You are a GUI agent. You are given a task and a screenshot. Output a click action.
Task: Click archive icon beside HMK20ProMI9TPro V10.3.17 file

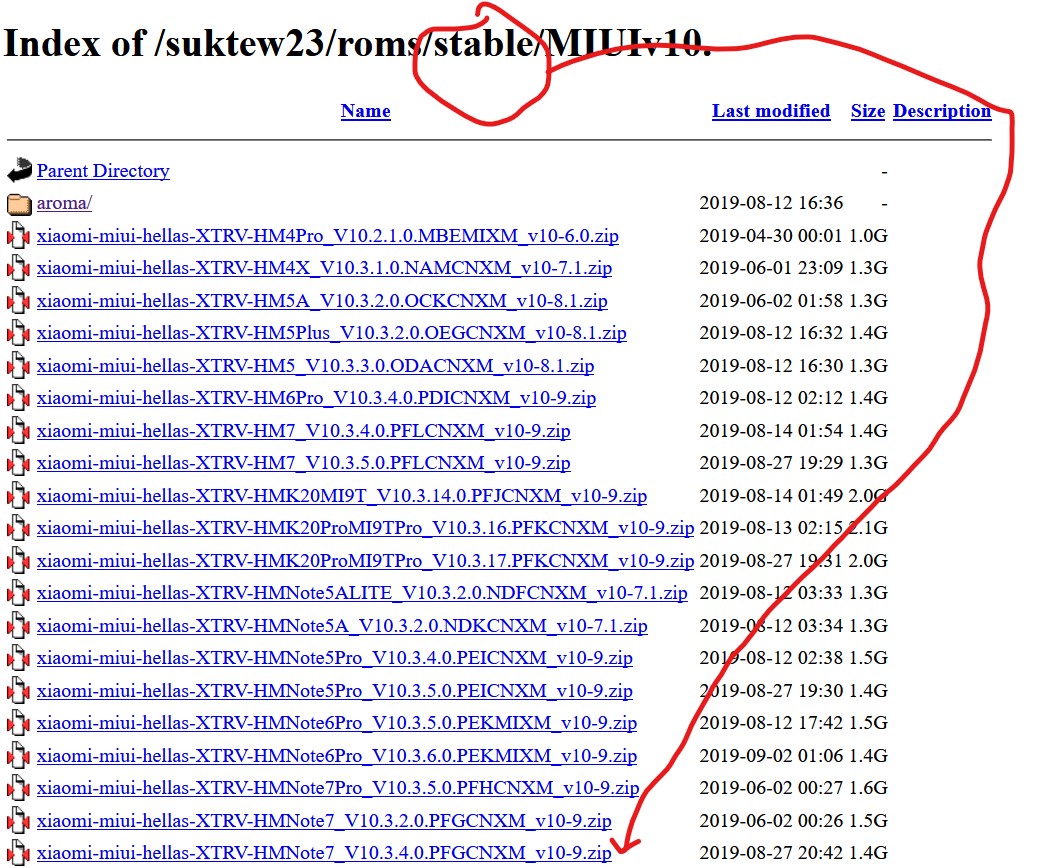(18, 561)
